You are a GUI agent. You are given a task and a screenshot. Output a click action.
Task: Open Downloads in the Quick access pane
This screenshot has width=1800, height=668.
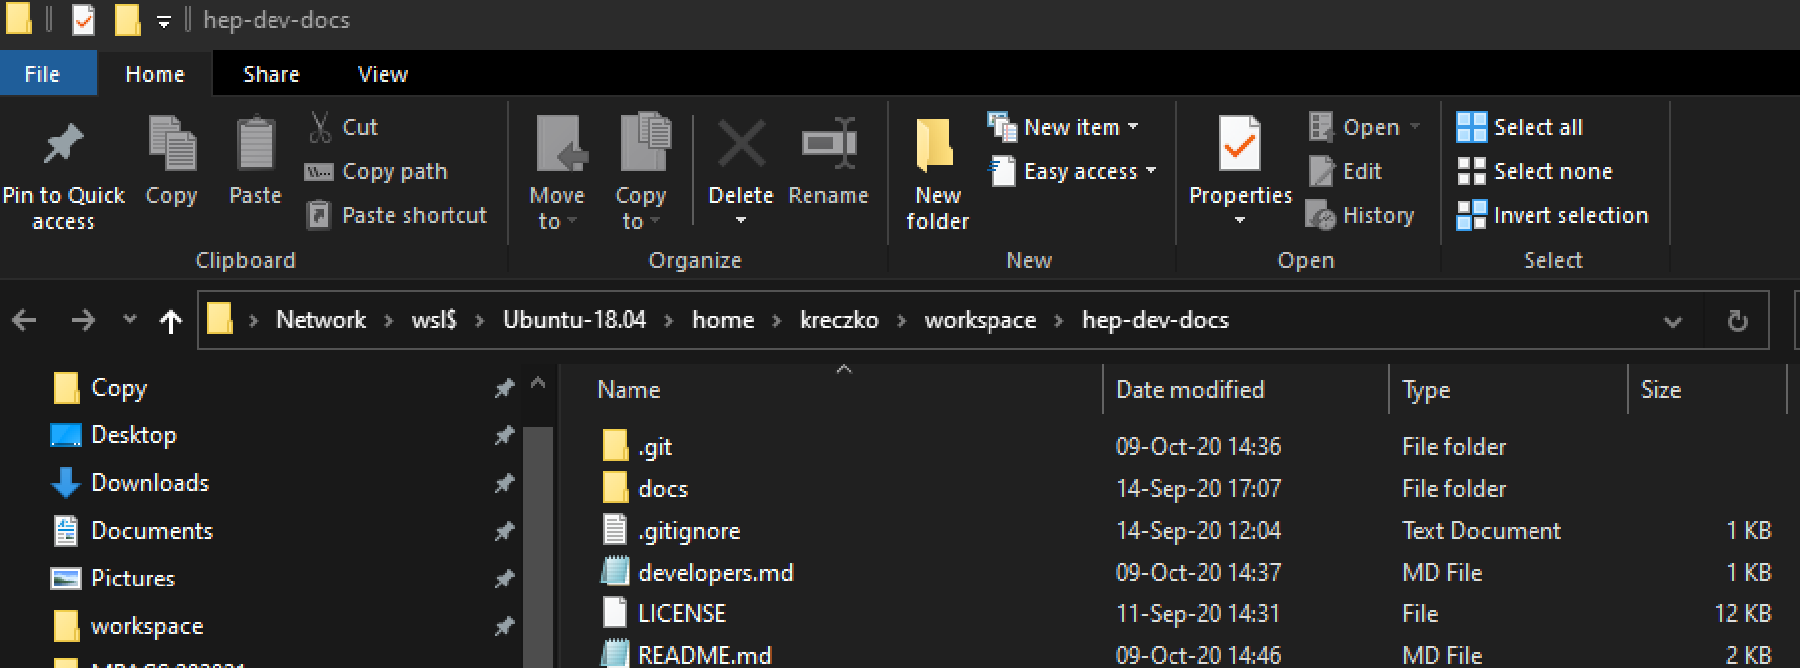pyautogui.click(x=150, y=483)
